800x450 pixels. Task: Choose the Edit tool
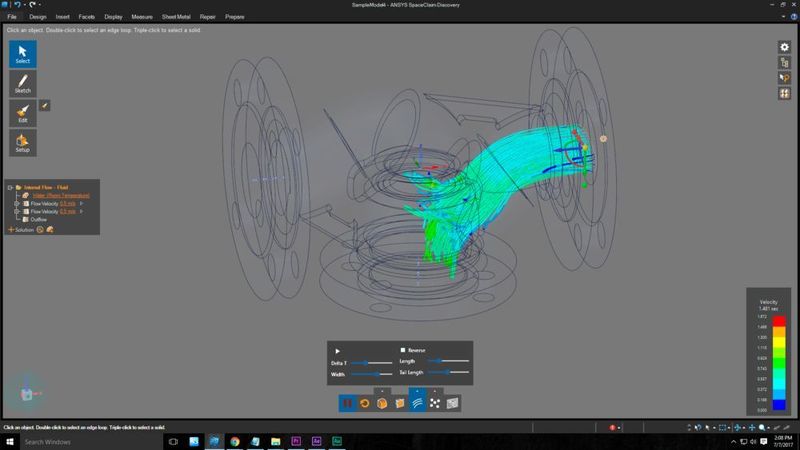tap(22, 113)
